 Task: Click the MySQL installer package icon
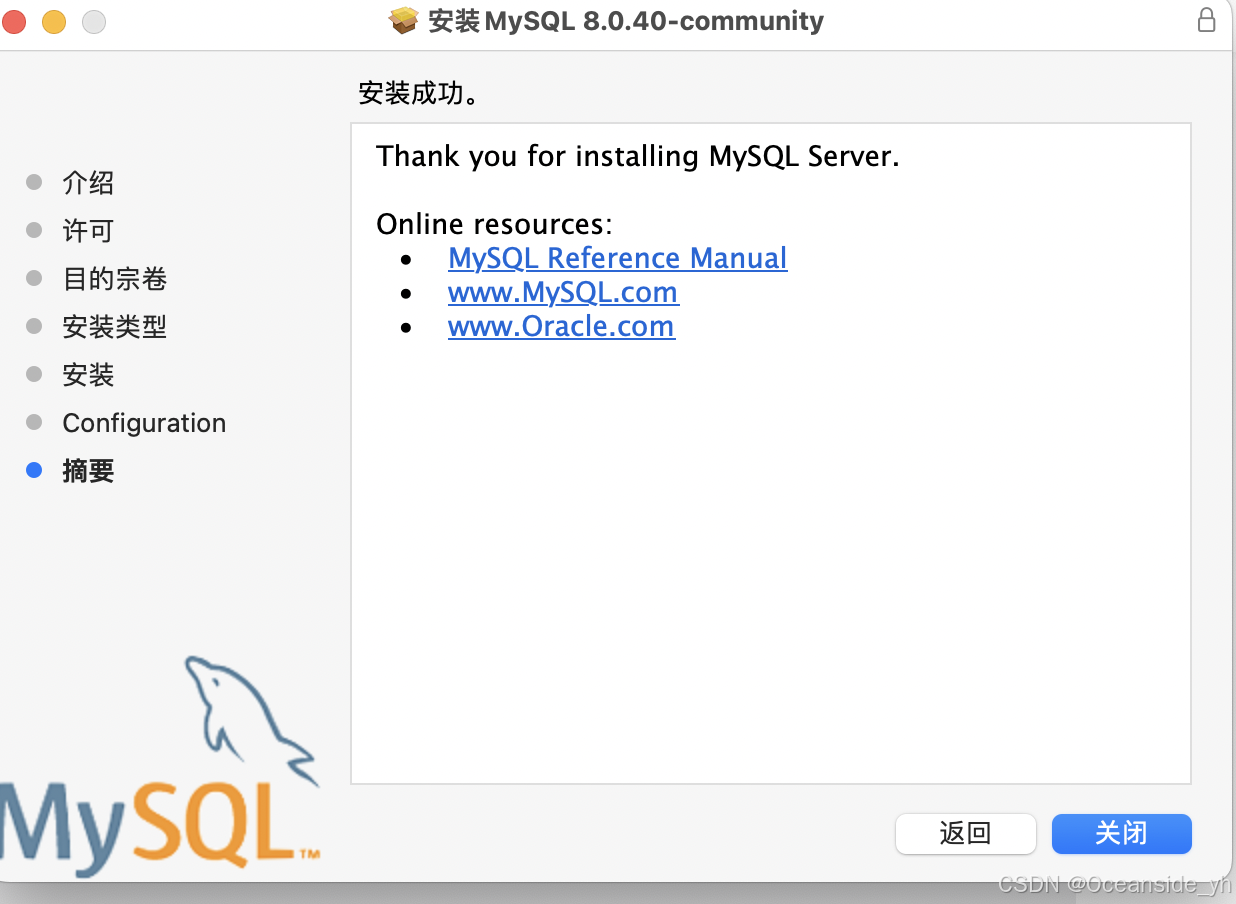point(403,20)
